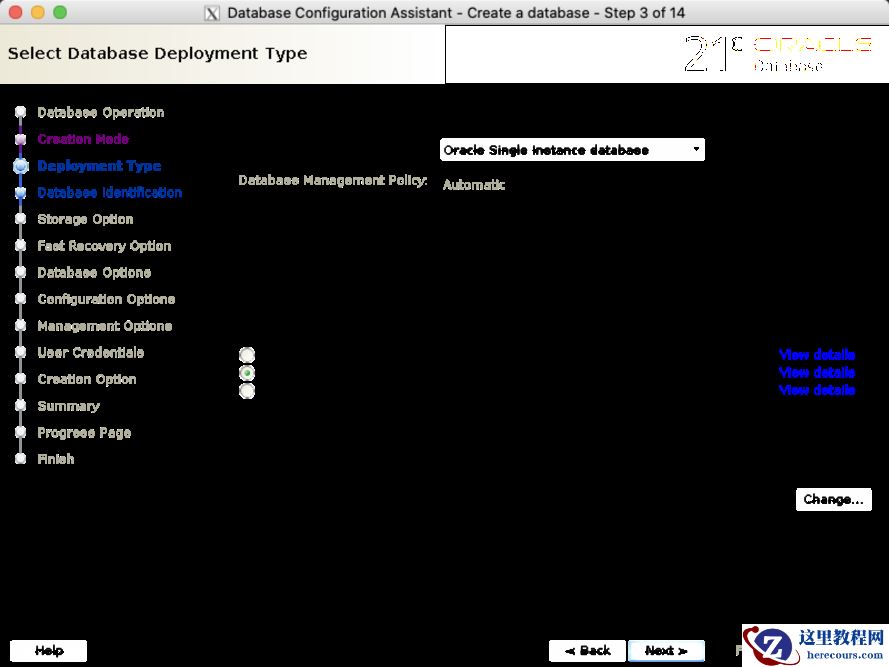
Task: Proceed with the Next button
Action: [x=666, y=651]
